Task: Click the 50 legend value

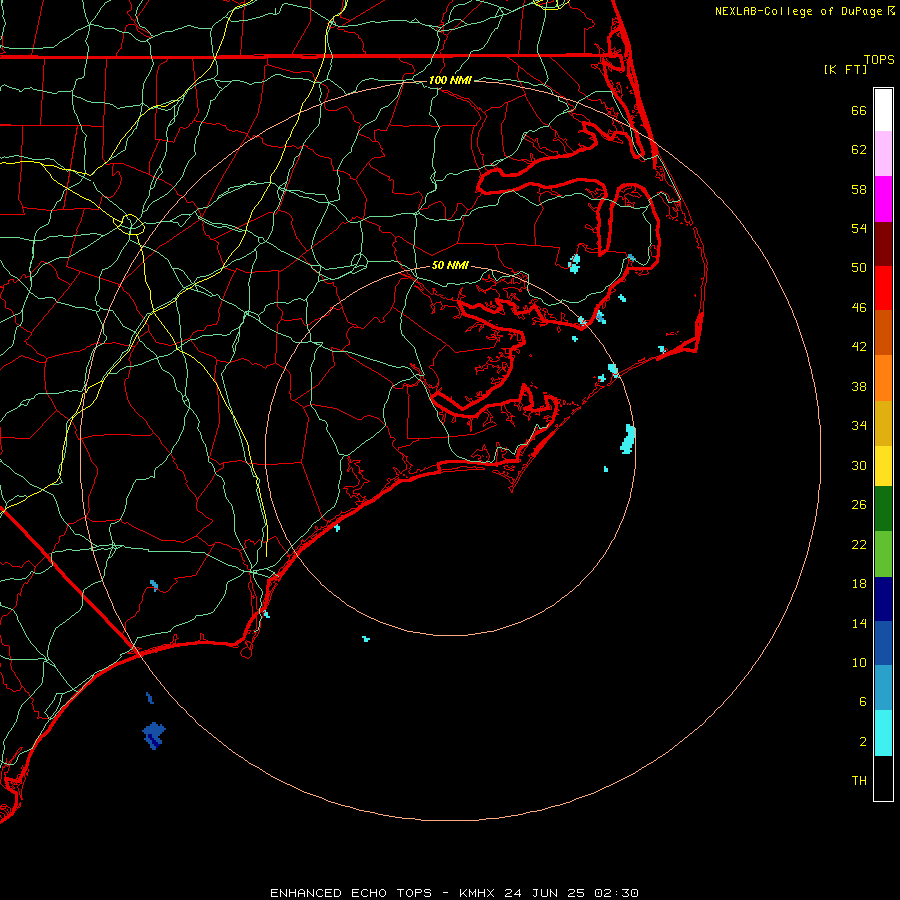Action: tap(859, 267)
